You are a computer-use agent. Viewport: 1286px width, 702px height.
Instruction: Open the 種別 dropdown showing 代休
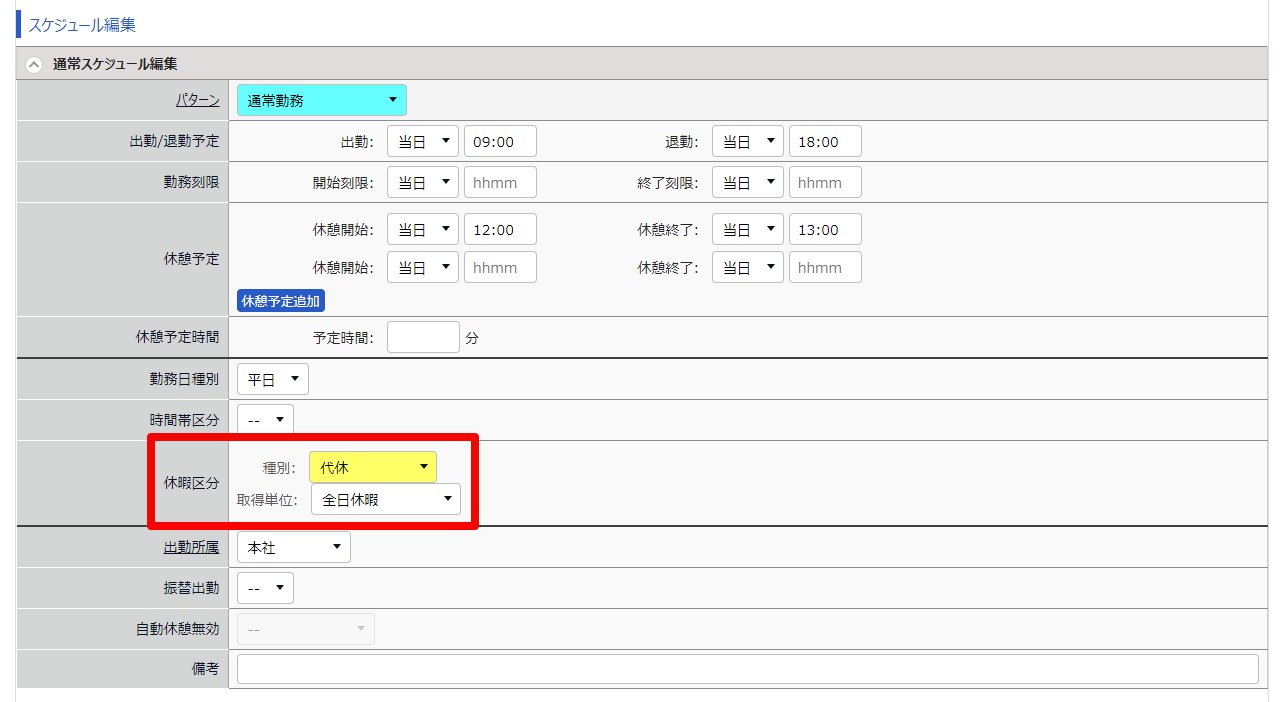pyautogui.click(x=373, y=467)
